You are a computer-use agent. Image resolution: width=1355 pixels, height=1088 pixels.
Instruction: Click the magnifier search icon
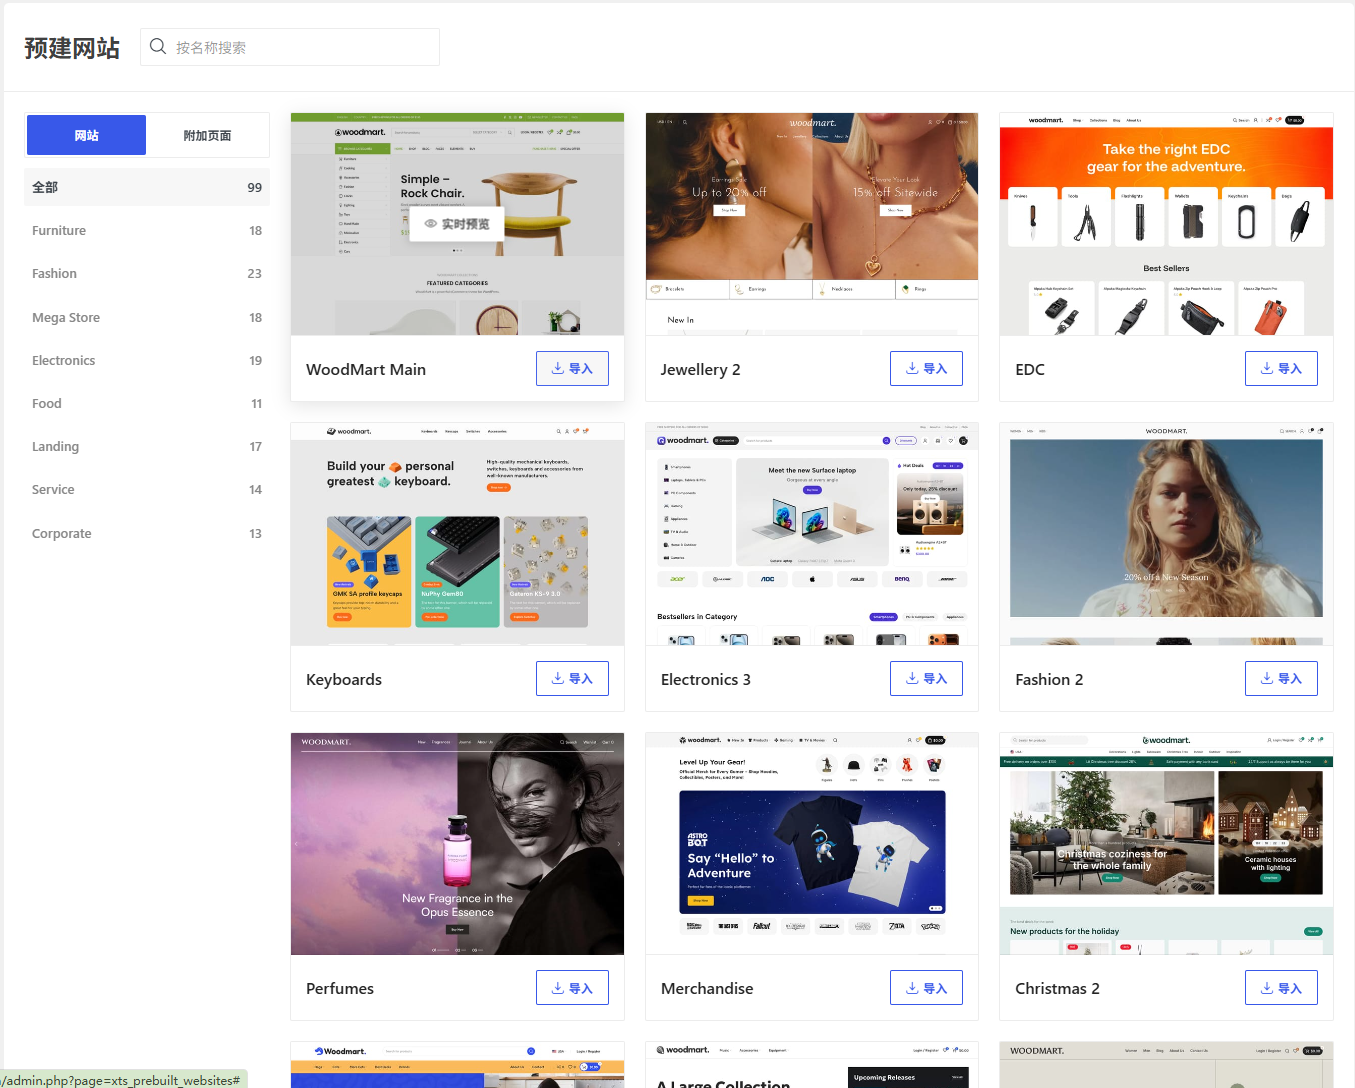coord(158,46)
